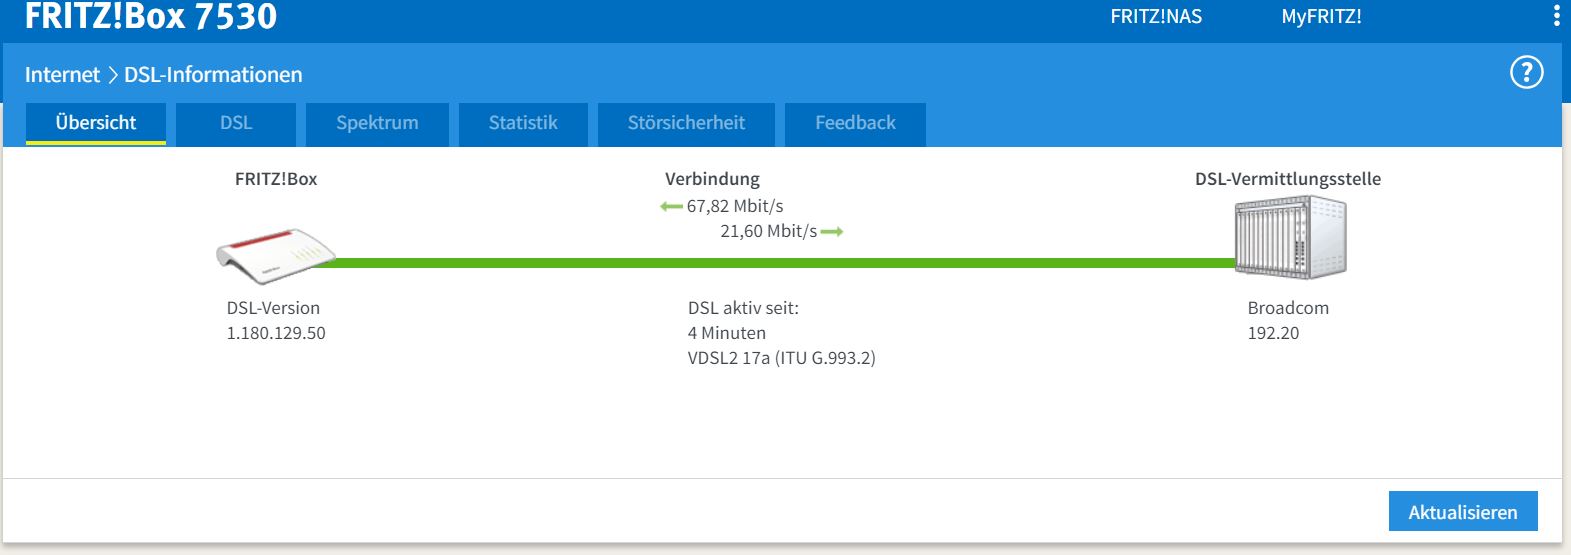The image size is (1571, 555).
Task: Open the DSL tab
Action: coord(236,123)
